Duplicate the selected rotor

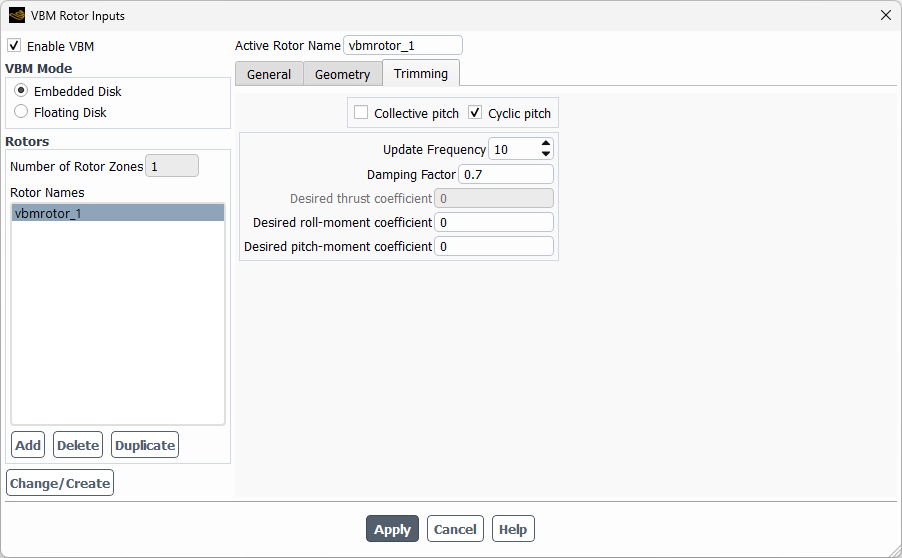coord(145,445)
